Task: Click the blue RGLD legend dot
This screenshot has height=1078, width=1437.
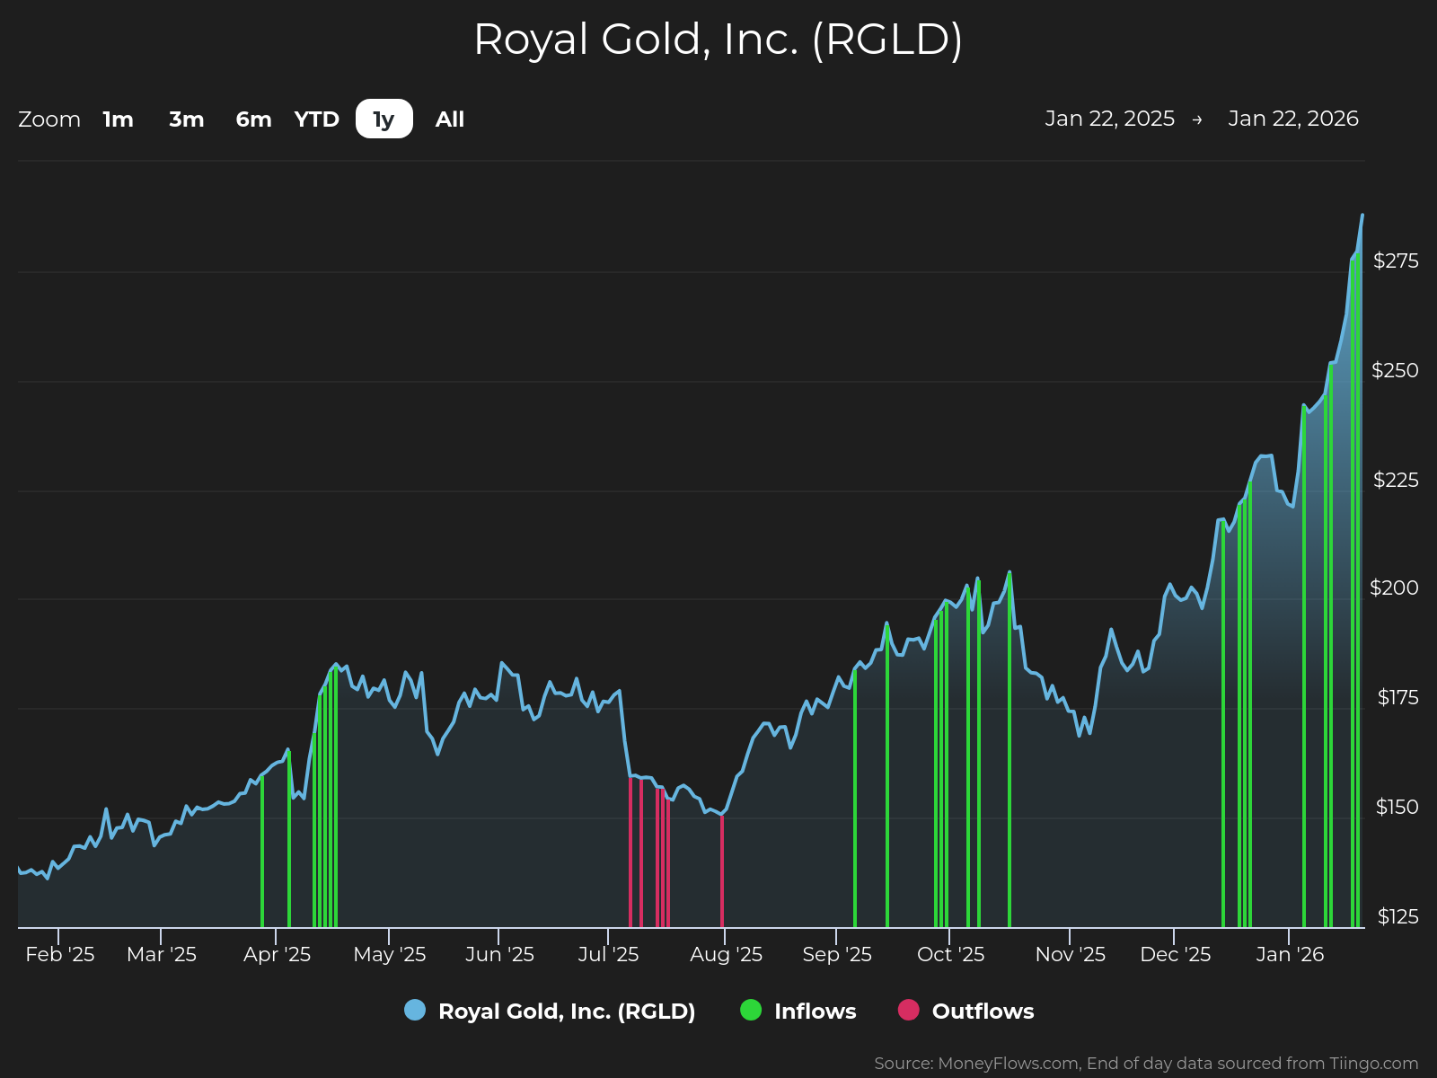Action: click(x=415, y=1010)
